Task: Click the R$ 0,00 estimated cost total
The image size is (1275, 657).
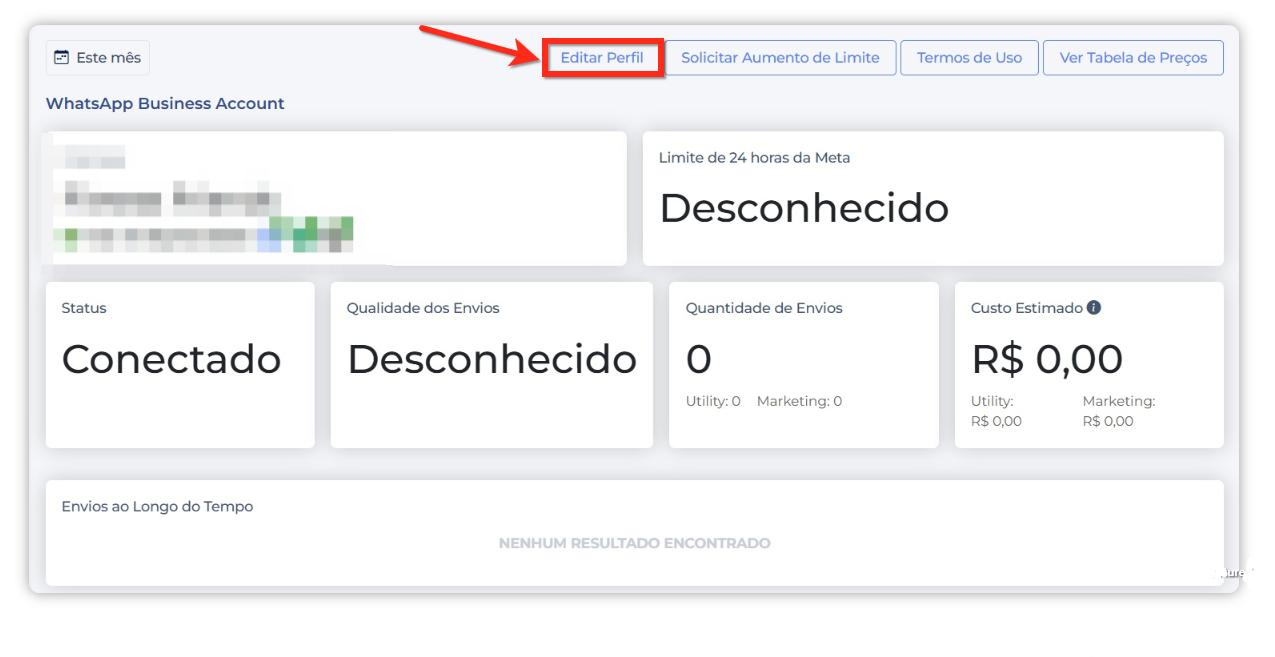Action: pyautogui.click(x=1047, y=359)
